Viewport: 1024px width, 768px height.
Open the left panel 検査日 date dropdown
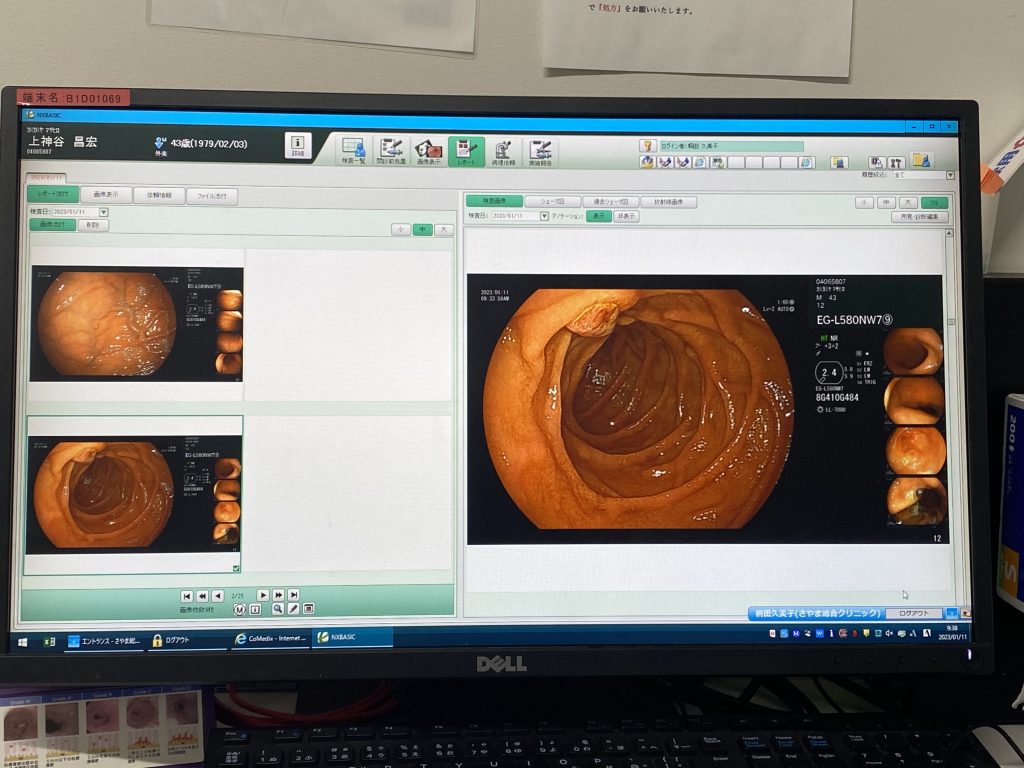pyautogui.click(x=103, y=212)
